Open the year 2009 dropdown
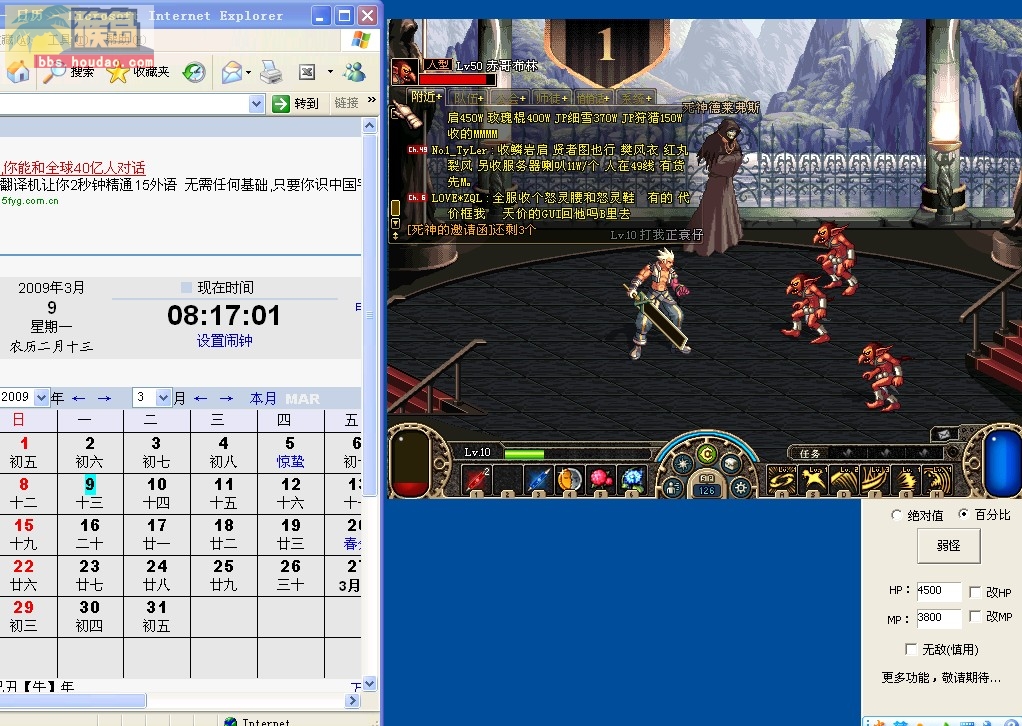This screenshot has width=1022, height=726. 42,397
